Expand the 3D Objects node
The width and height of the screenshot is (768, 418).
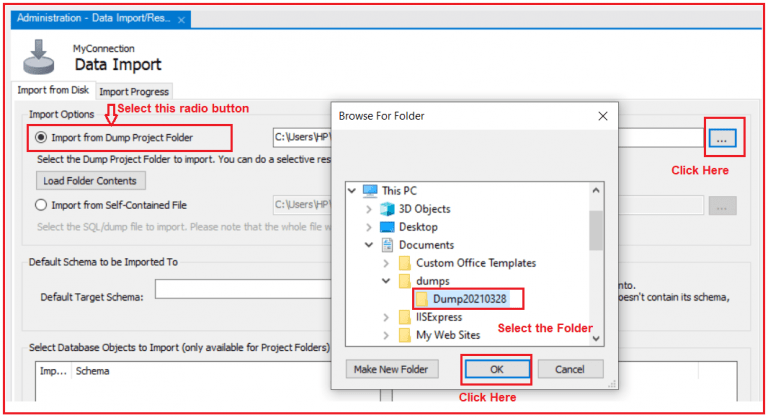[369, 209]
